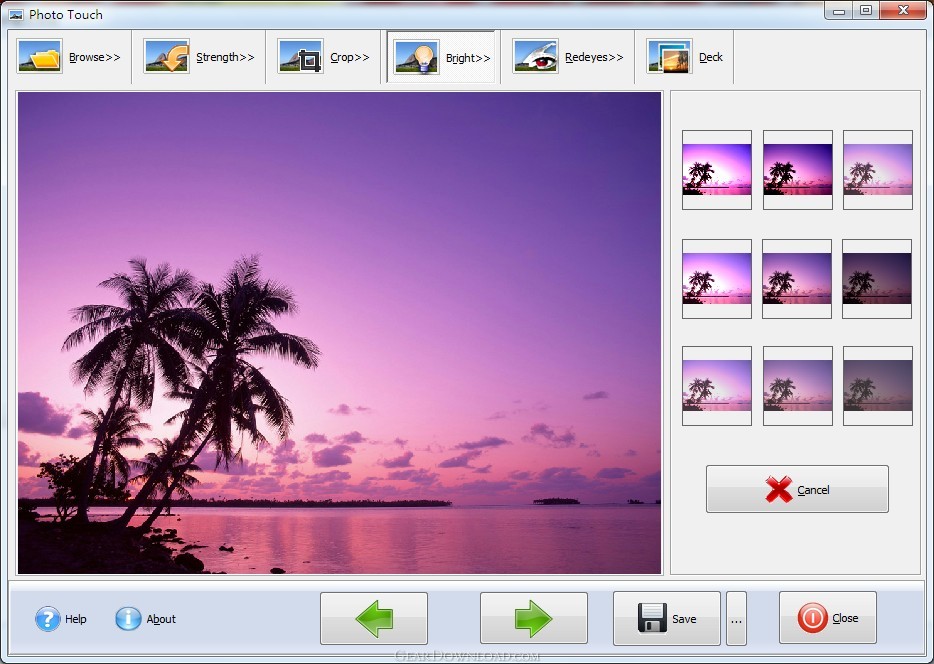The image size is (934, 664).
Task: Open the Deck tab label
Action: (711, 57)
